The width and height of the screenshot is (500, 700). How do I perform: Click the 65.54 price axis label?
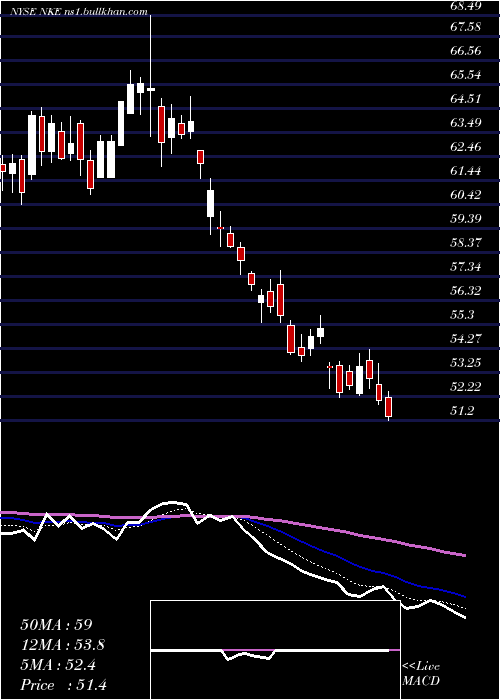465,75
